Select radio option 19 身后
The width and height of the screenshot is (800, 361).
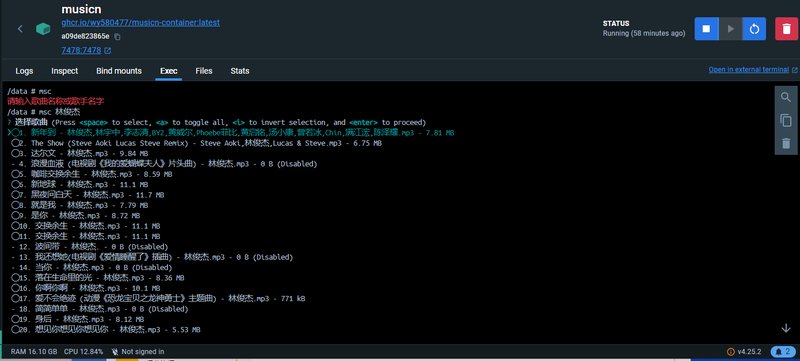click(x=15, y=319)
